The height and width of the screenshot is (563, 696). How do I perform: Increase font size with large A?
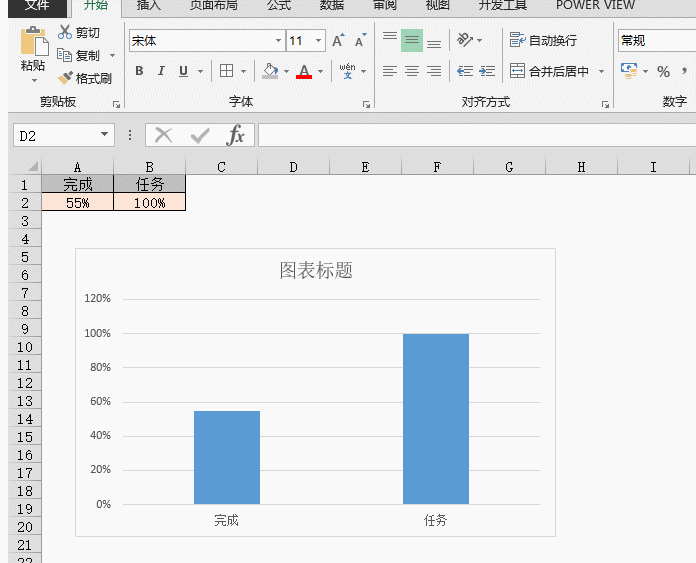click(x=338, y=40)
